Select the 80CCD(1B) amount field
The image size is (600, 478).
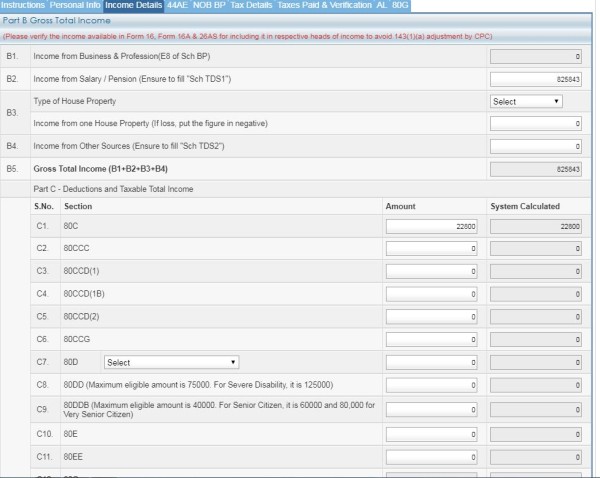tap(432, 294)
